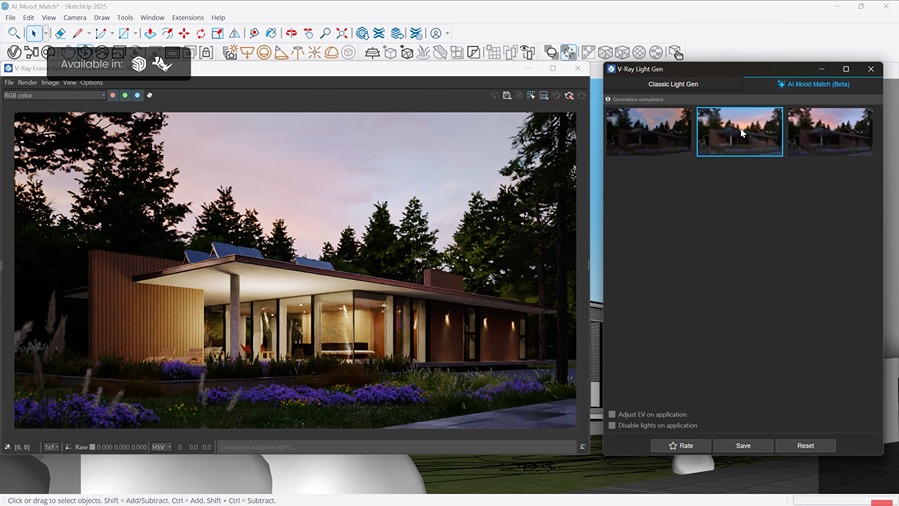The width and height of the screenshot is (899, 506).
Task: Switch to the Classic Light Gen tab
Action: 673,84
